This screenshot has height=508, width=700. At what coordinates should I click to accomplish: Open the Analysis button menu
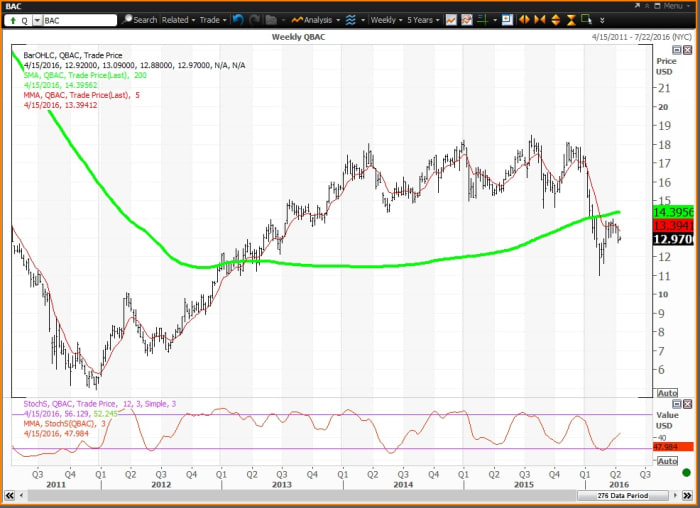pyautogui.click(x=315, y=19)
